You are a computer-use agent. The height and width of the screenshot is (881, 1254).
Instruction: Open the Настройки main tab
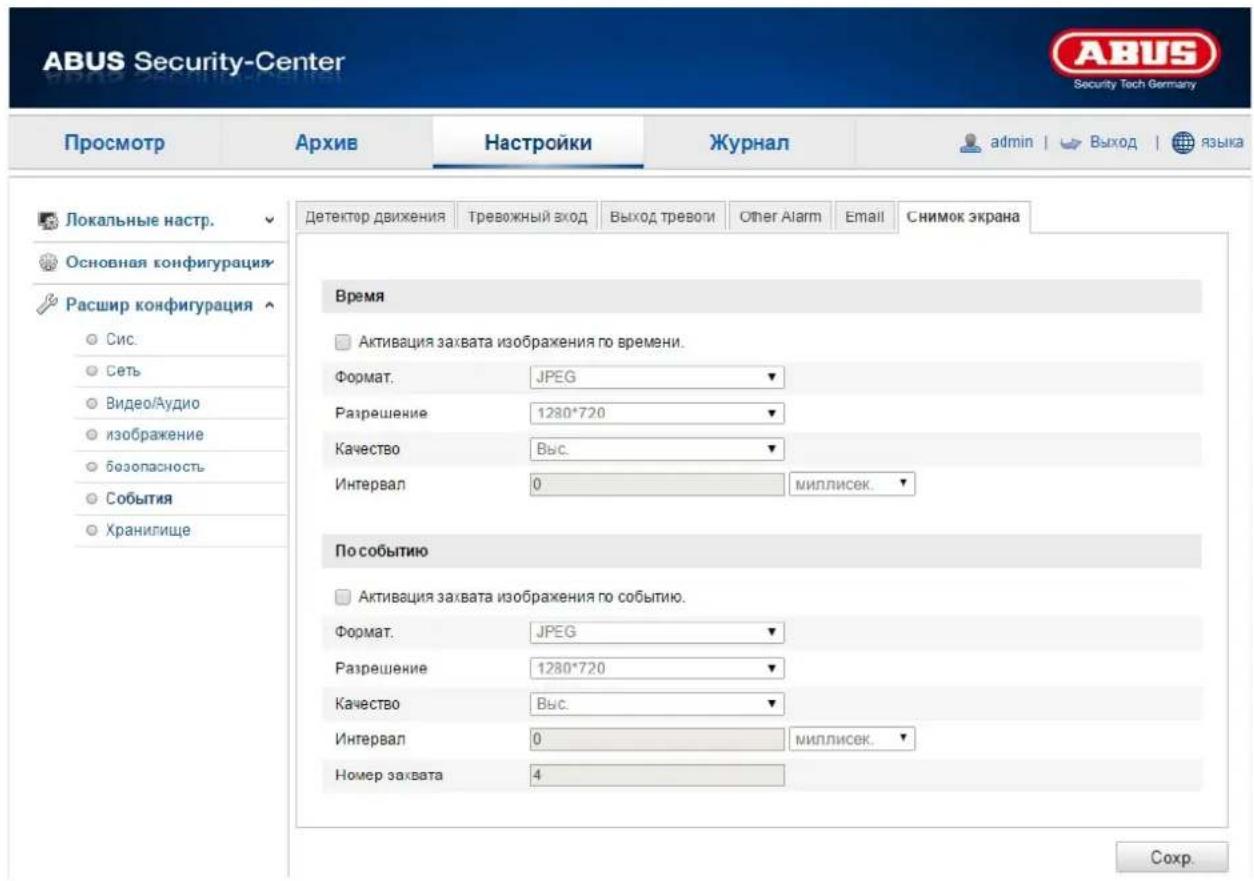pyautogui.click(x=538, y=143)
